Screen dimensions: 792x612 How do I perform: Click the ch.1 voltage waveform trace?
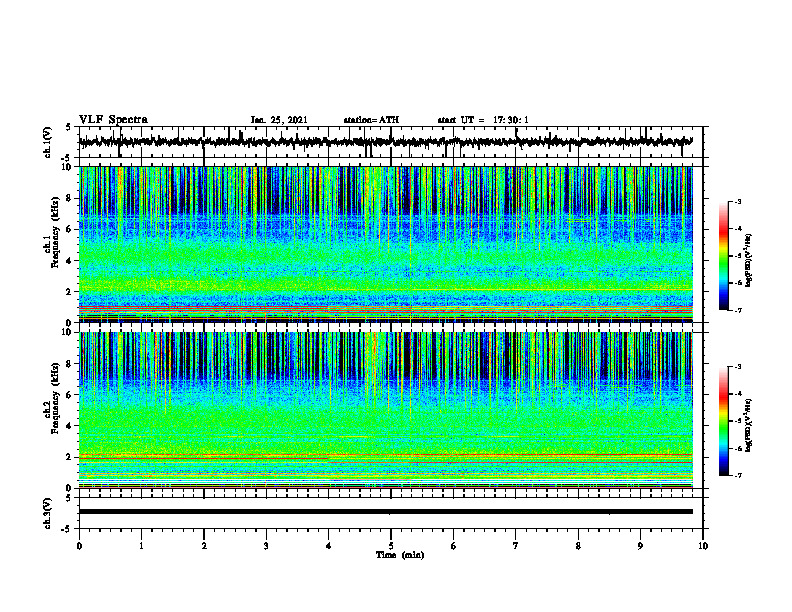pos(386,142)
